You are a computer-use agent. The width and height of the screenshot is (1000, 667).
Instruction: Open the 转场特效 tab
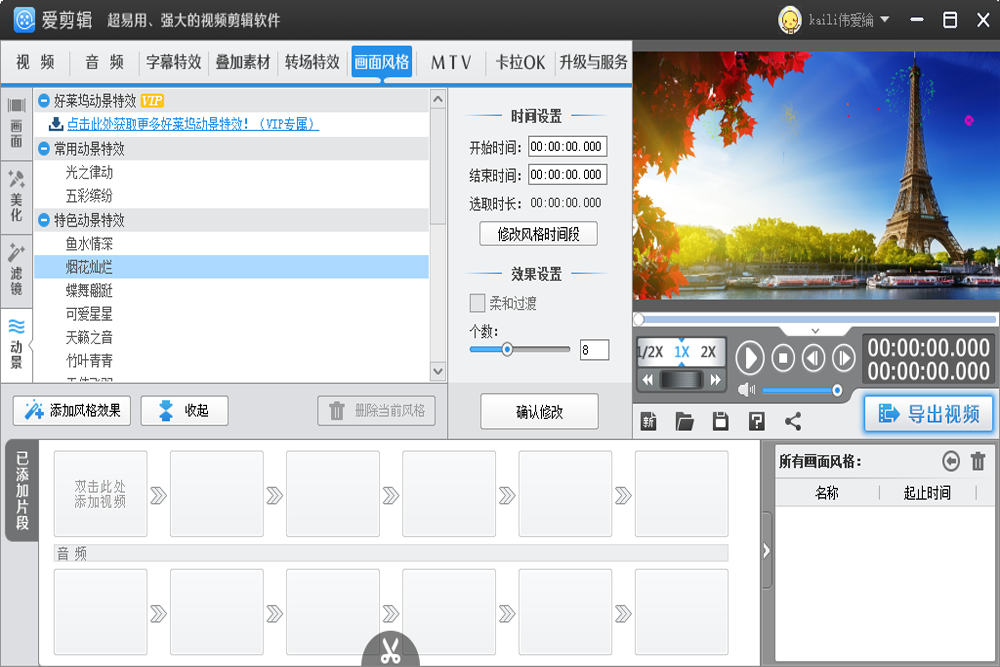[312, 62]
